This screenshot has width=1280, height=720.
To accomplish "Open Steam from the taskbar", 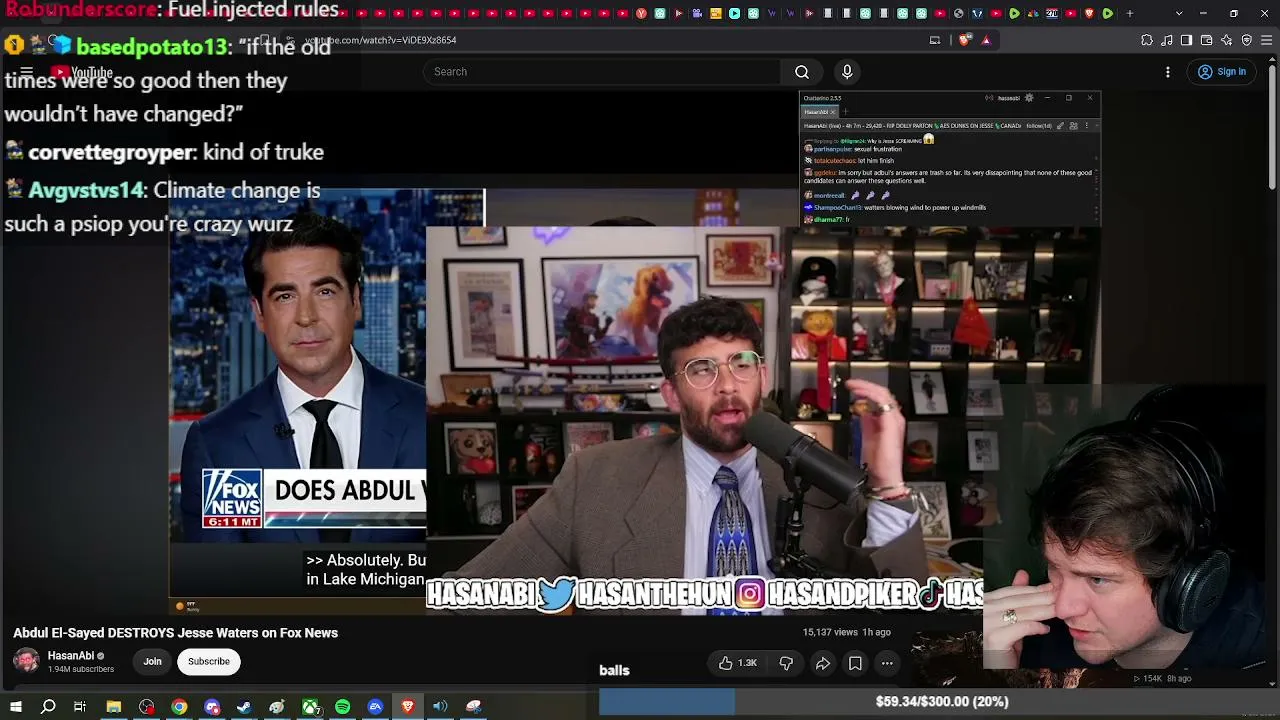I will (244, 707).
